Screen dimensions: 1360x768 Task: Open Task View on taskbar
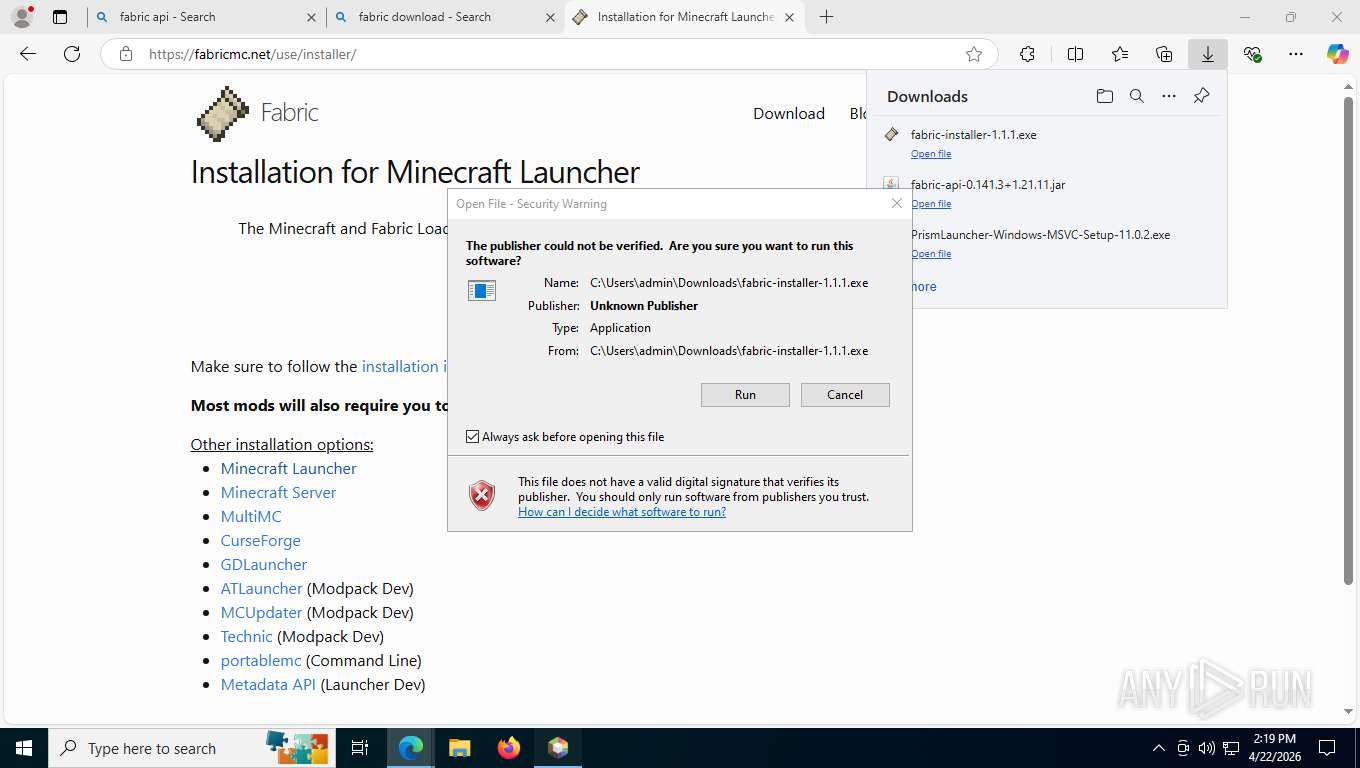(360, 748)
